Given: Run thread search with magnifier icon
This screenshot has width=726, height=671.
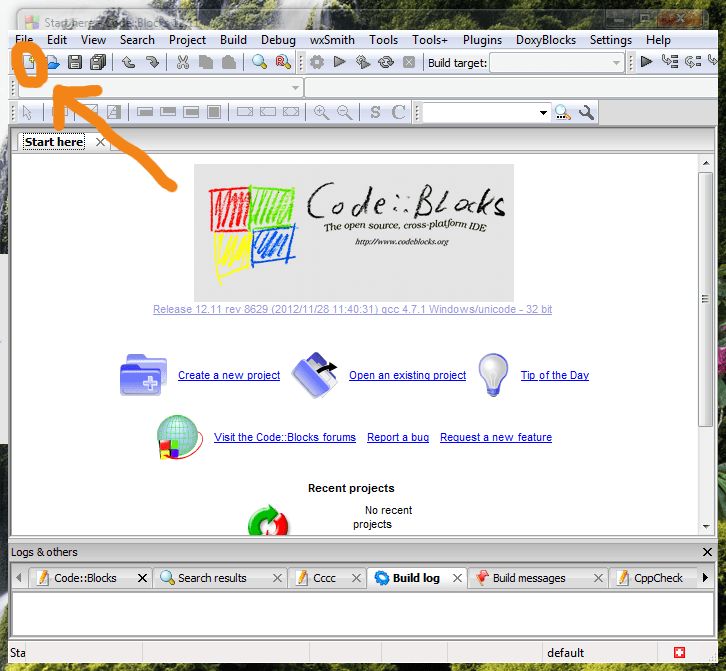Looking at the screenshot, I should [x=563, y=113].
